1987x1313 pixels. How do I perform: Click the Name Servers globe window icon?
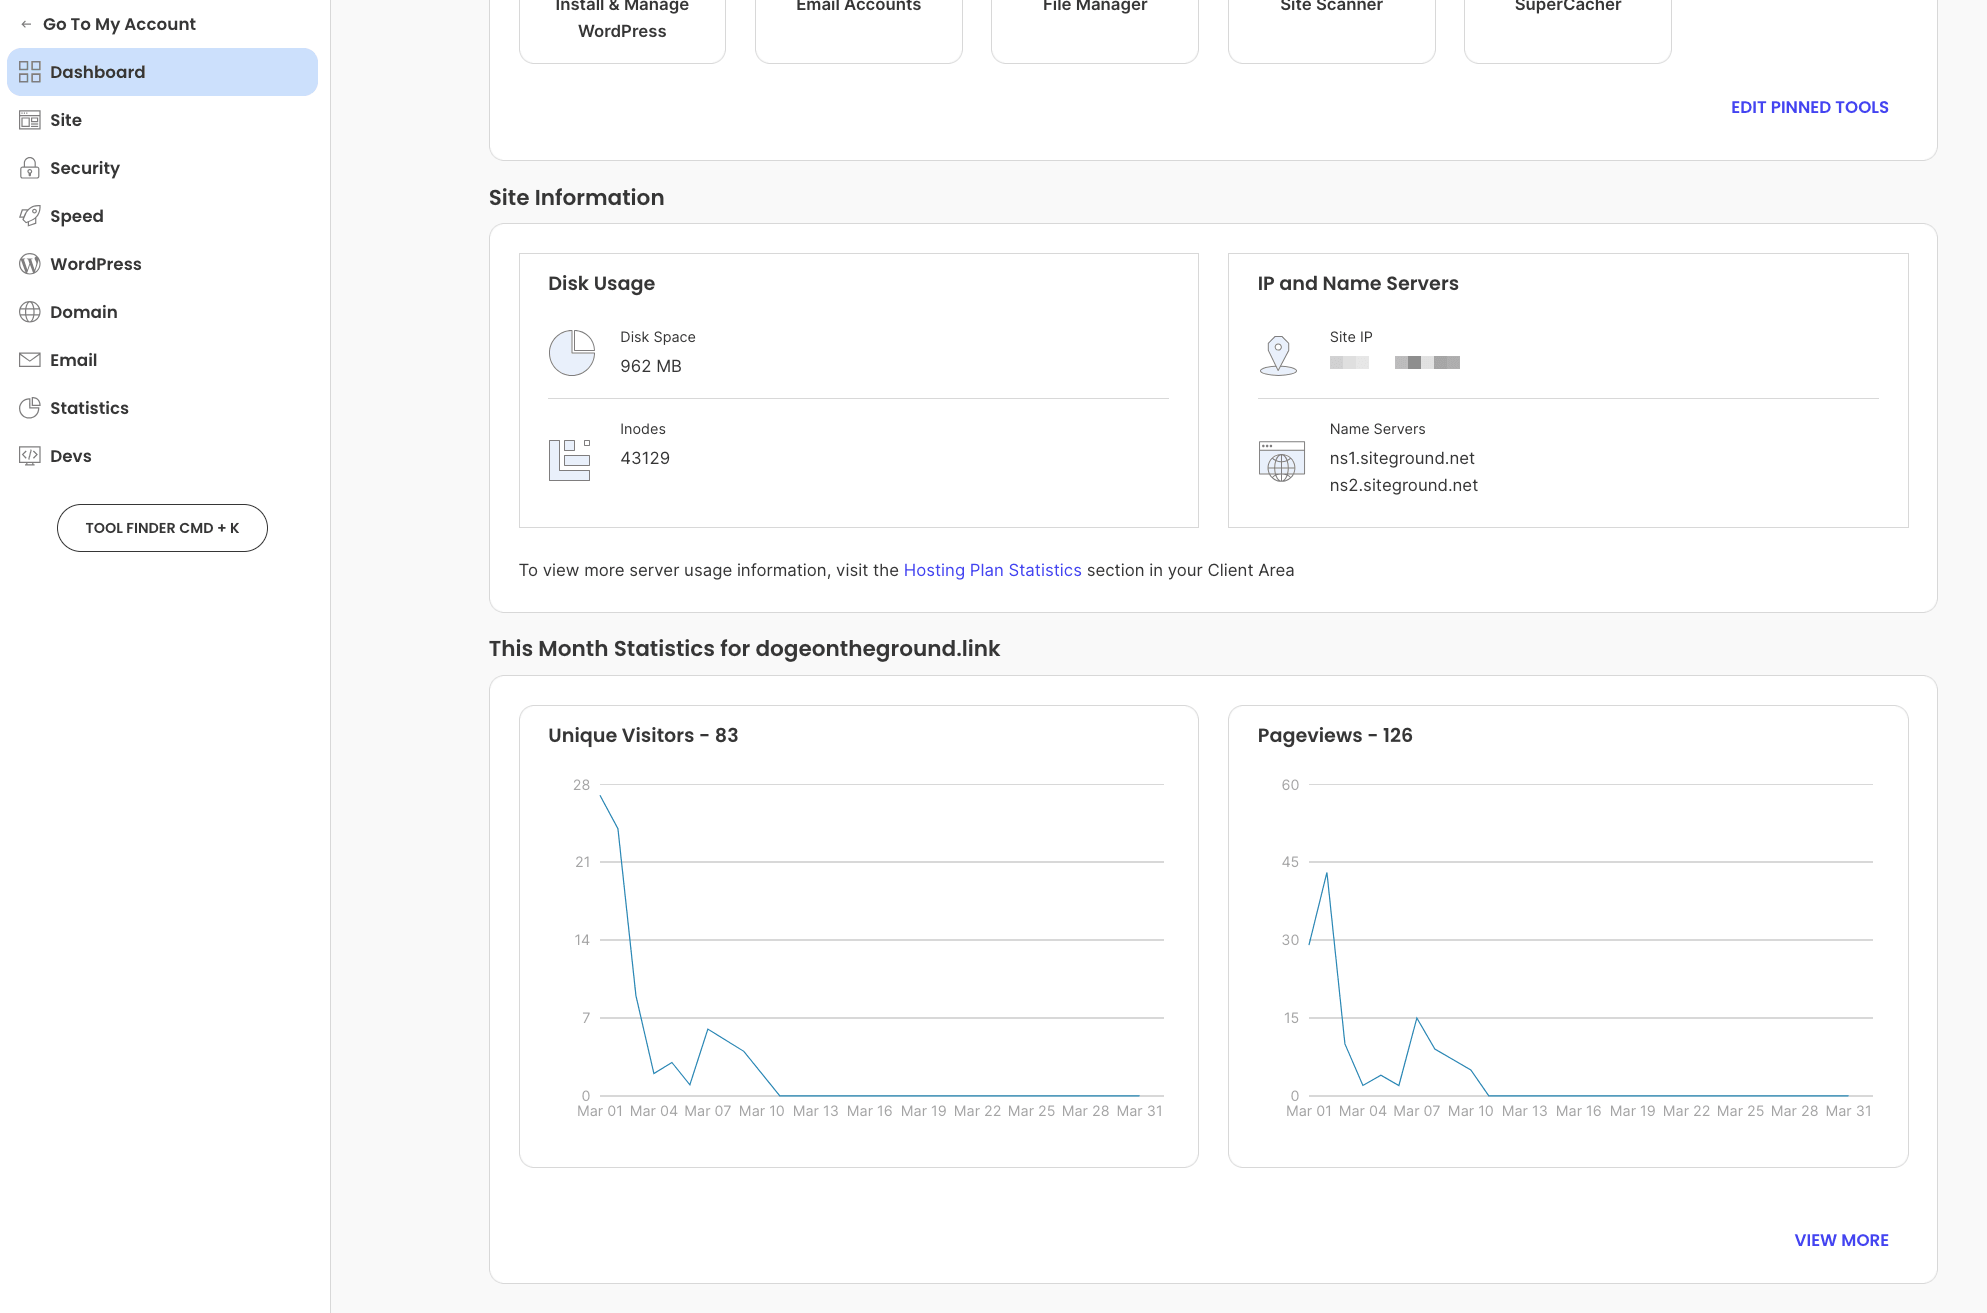coord(1281,461)
